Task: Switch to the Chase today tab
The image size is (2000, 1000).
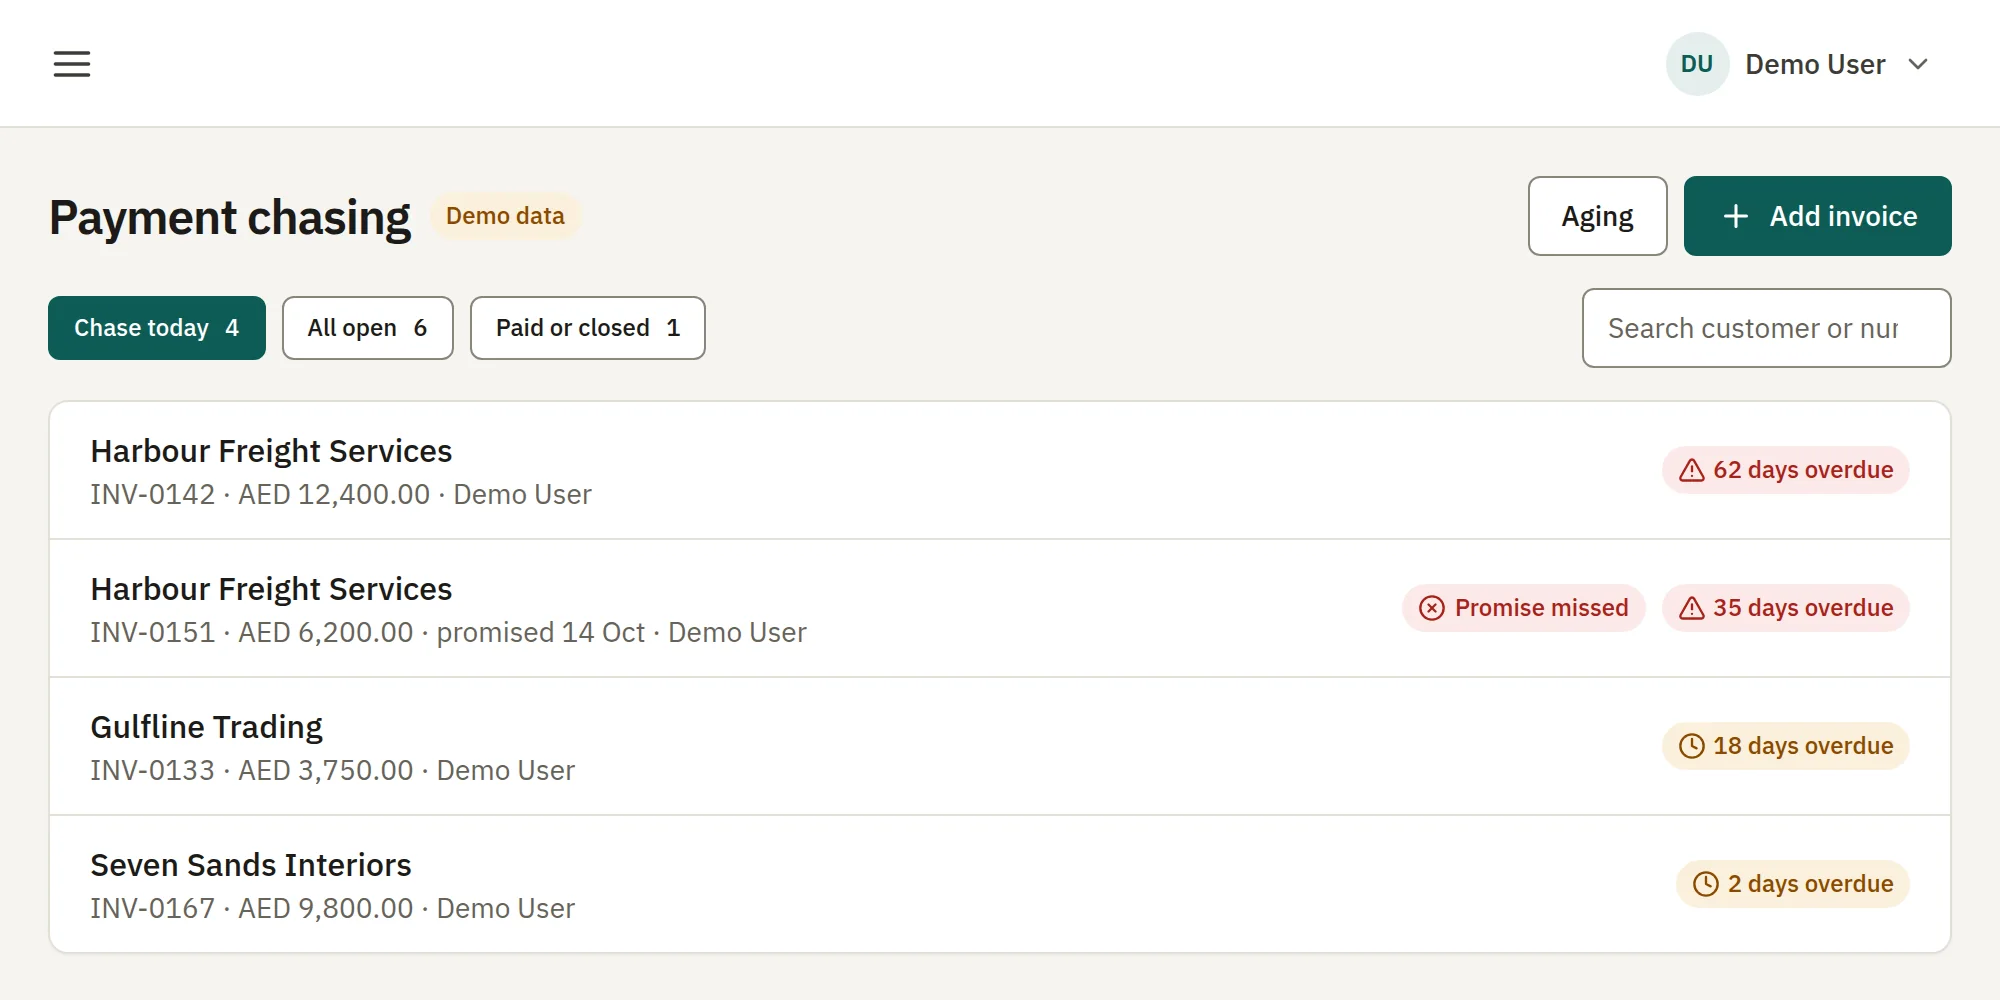Action: [157, 328]
